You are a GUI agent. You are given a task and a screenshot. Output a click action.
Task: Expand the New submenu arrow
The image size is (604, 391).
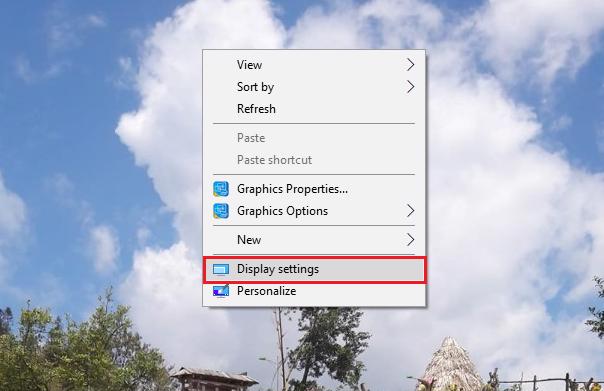(410, 240)
